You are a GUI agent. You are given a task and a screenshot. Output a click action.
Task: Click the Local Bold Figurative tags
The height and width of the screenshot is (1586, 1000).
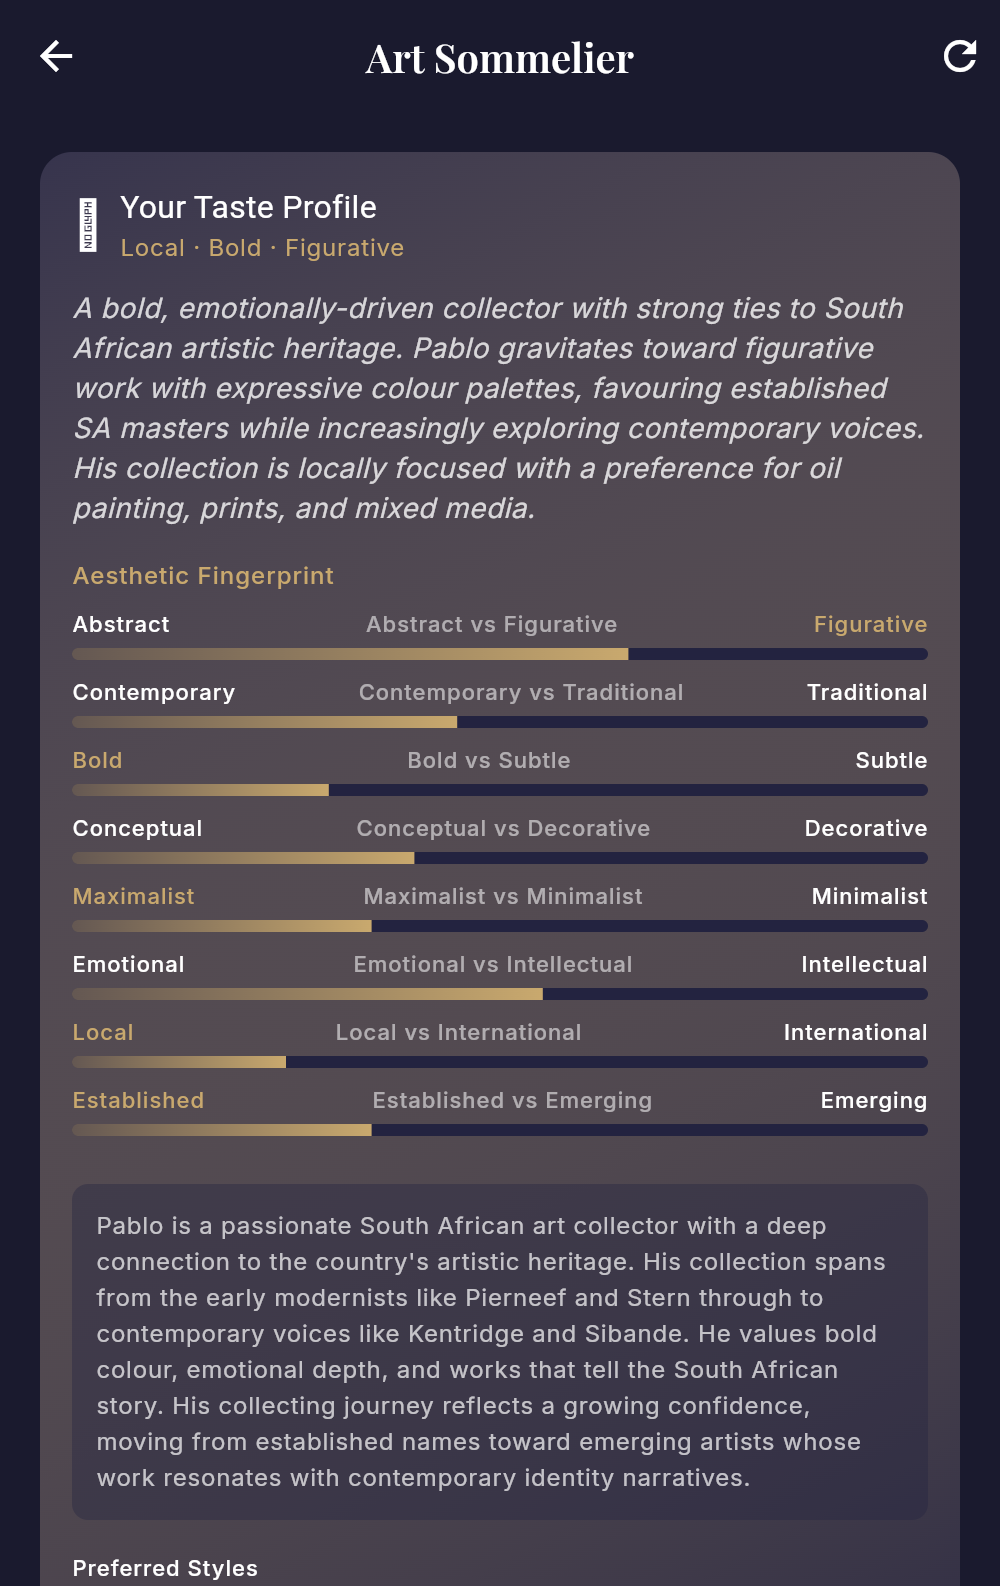tap(261, 247)
